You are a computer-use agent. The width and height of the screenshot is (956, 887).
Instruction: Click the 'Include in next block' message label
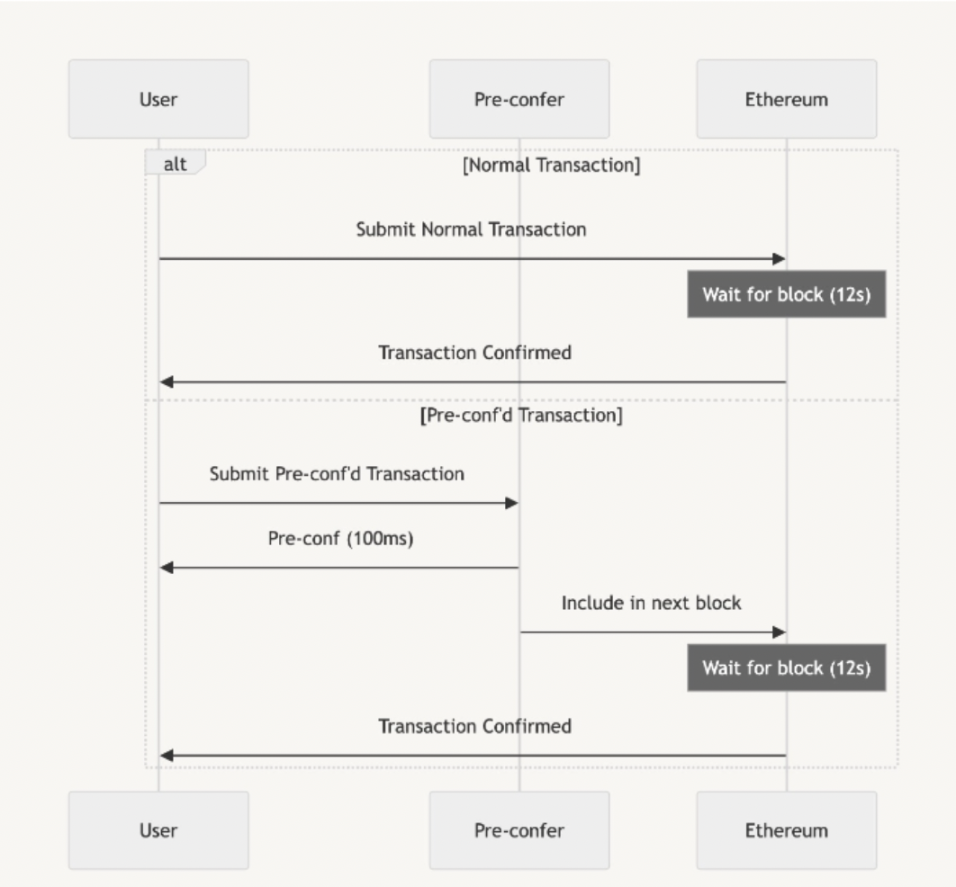(651, 604)
